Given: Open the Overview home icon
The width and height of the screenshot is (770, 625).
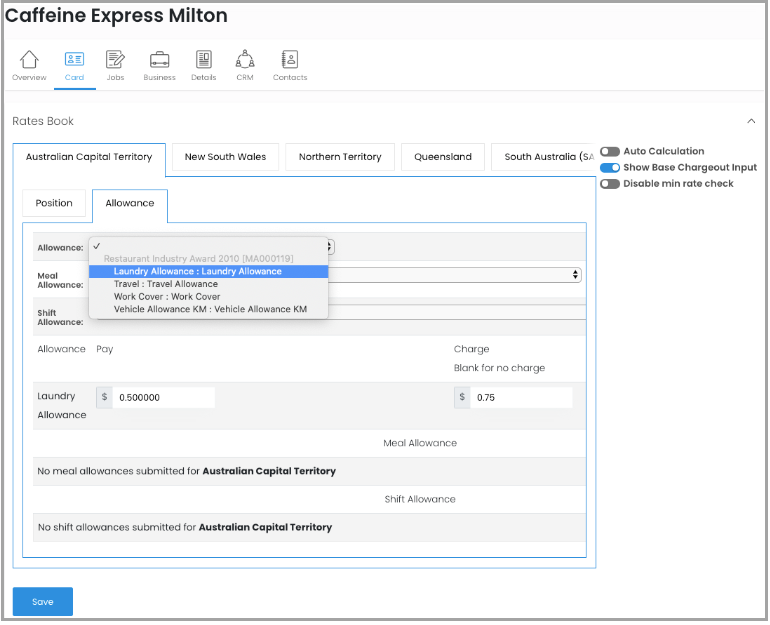Looking at the screenshot, I should 29,60.
